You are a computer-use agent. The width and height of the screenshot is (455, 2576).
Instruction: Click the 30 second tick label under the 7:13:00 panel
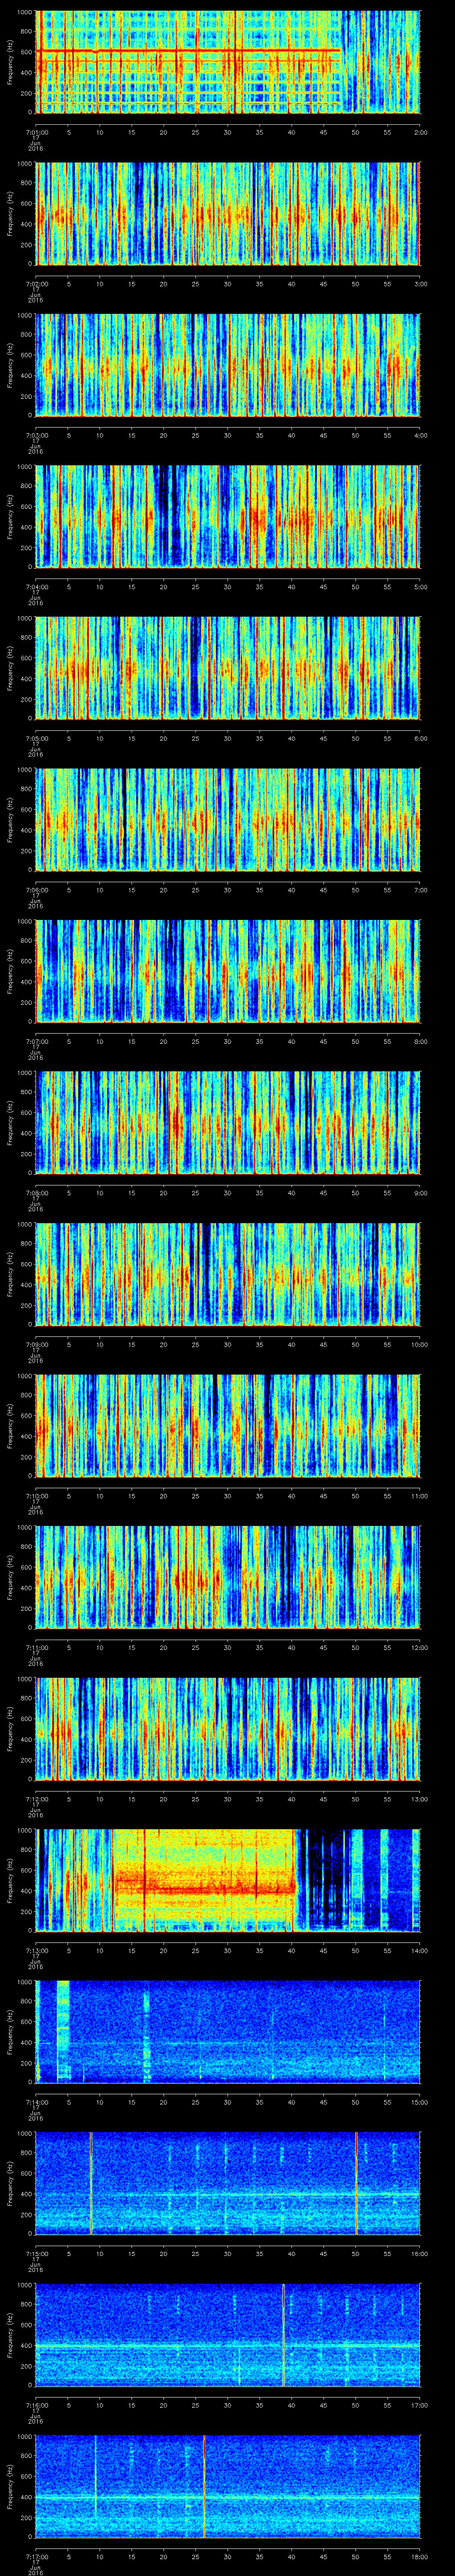227,1950
